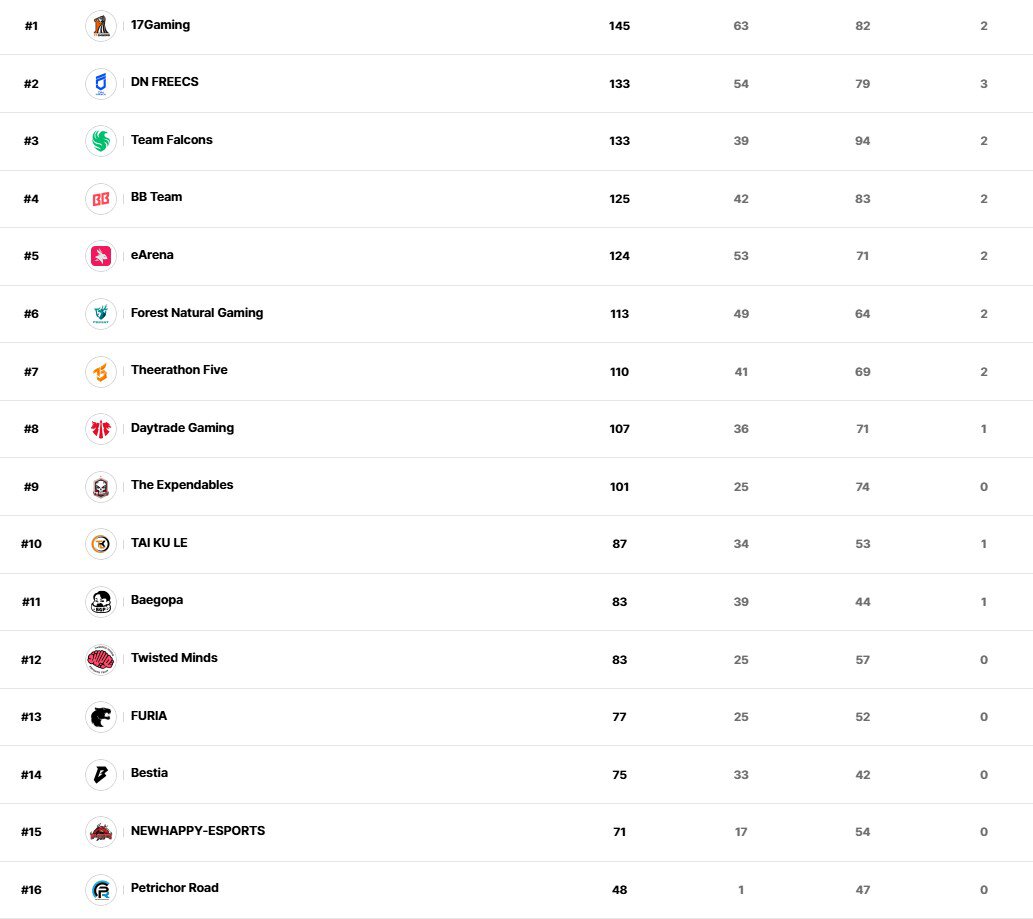Open the NEWHAPPY-ESPORTS team name link
1033x919 pixels.
pos(197,831)
